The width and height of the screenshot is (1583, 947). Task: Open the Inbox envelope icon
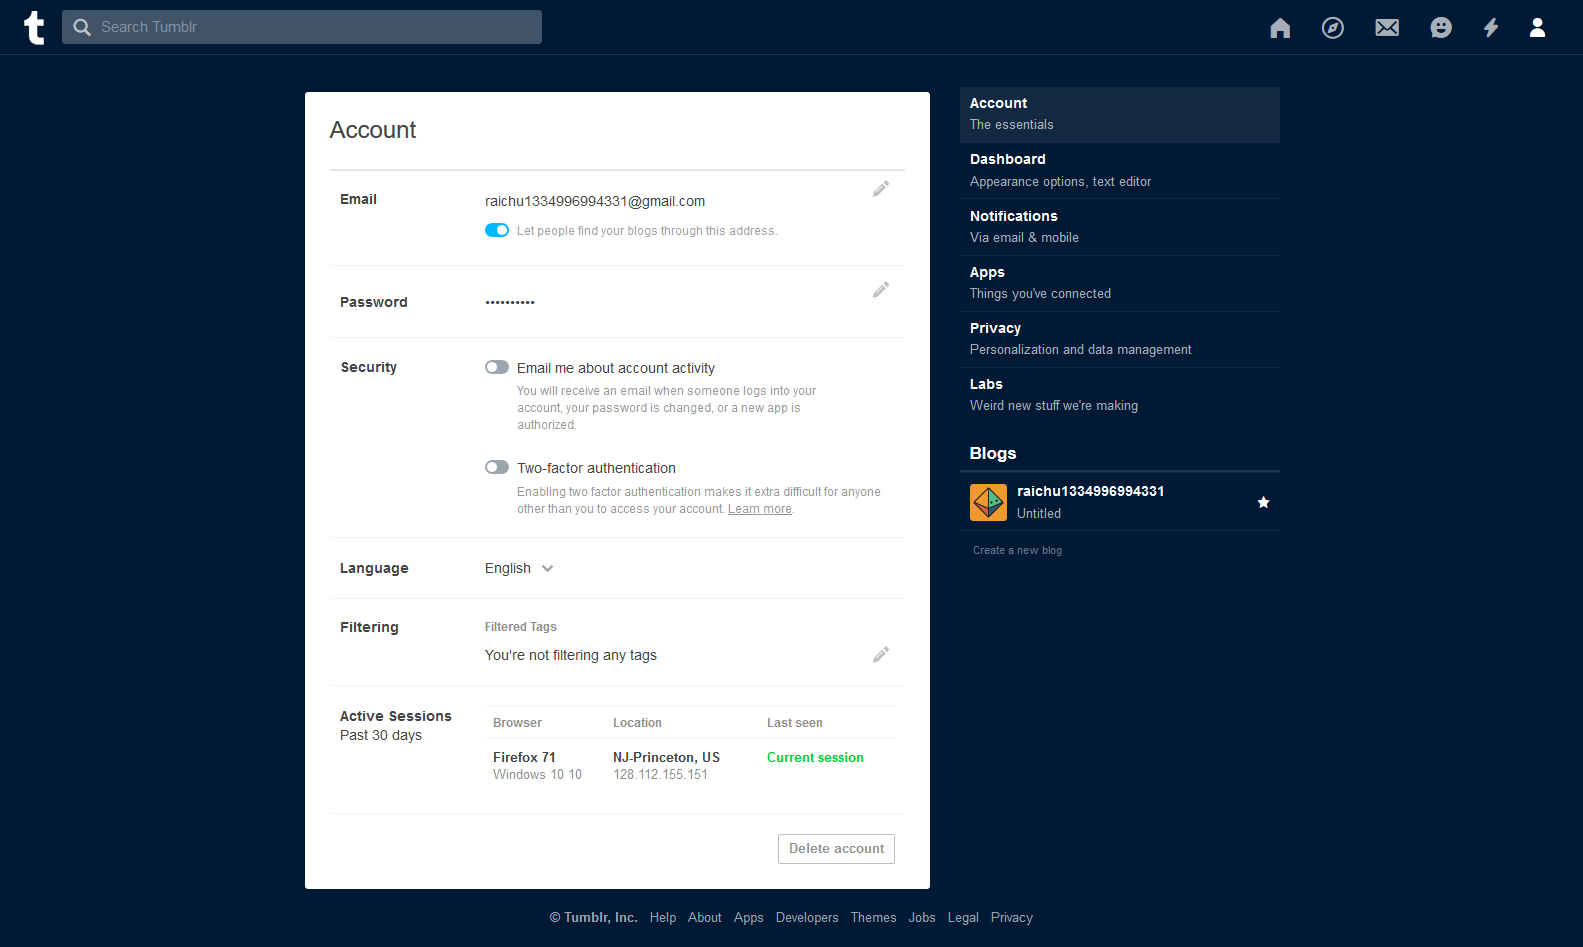click(x=1387, y=28)
